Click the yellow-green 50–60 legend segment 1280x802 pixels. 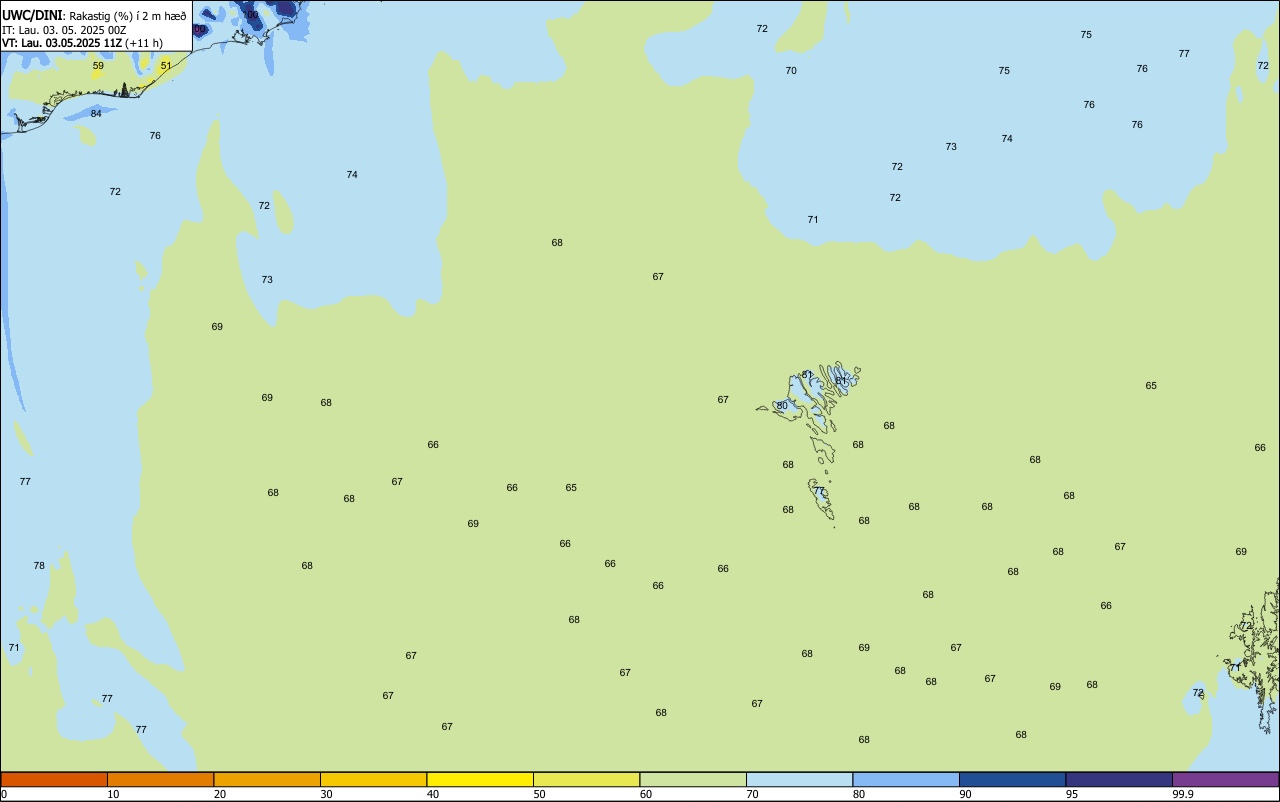coord(586,779)
